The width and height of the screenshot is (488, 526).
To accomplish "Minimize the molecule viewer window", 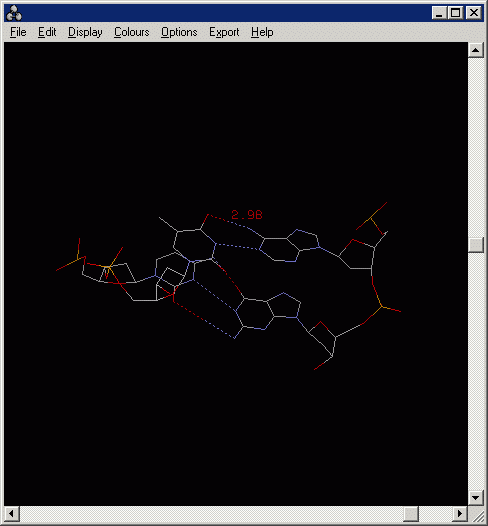I will [439, 13].
